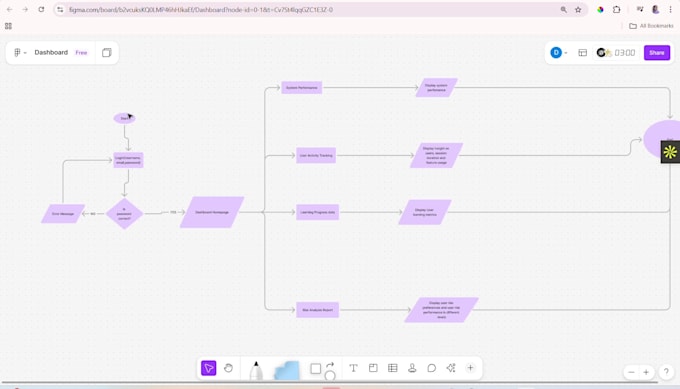This screenshot has width=680, height=389.
Task: Select the Display system performance shape
Action: click(436, 88)
